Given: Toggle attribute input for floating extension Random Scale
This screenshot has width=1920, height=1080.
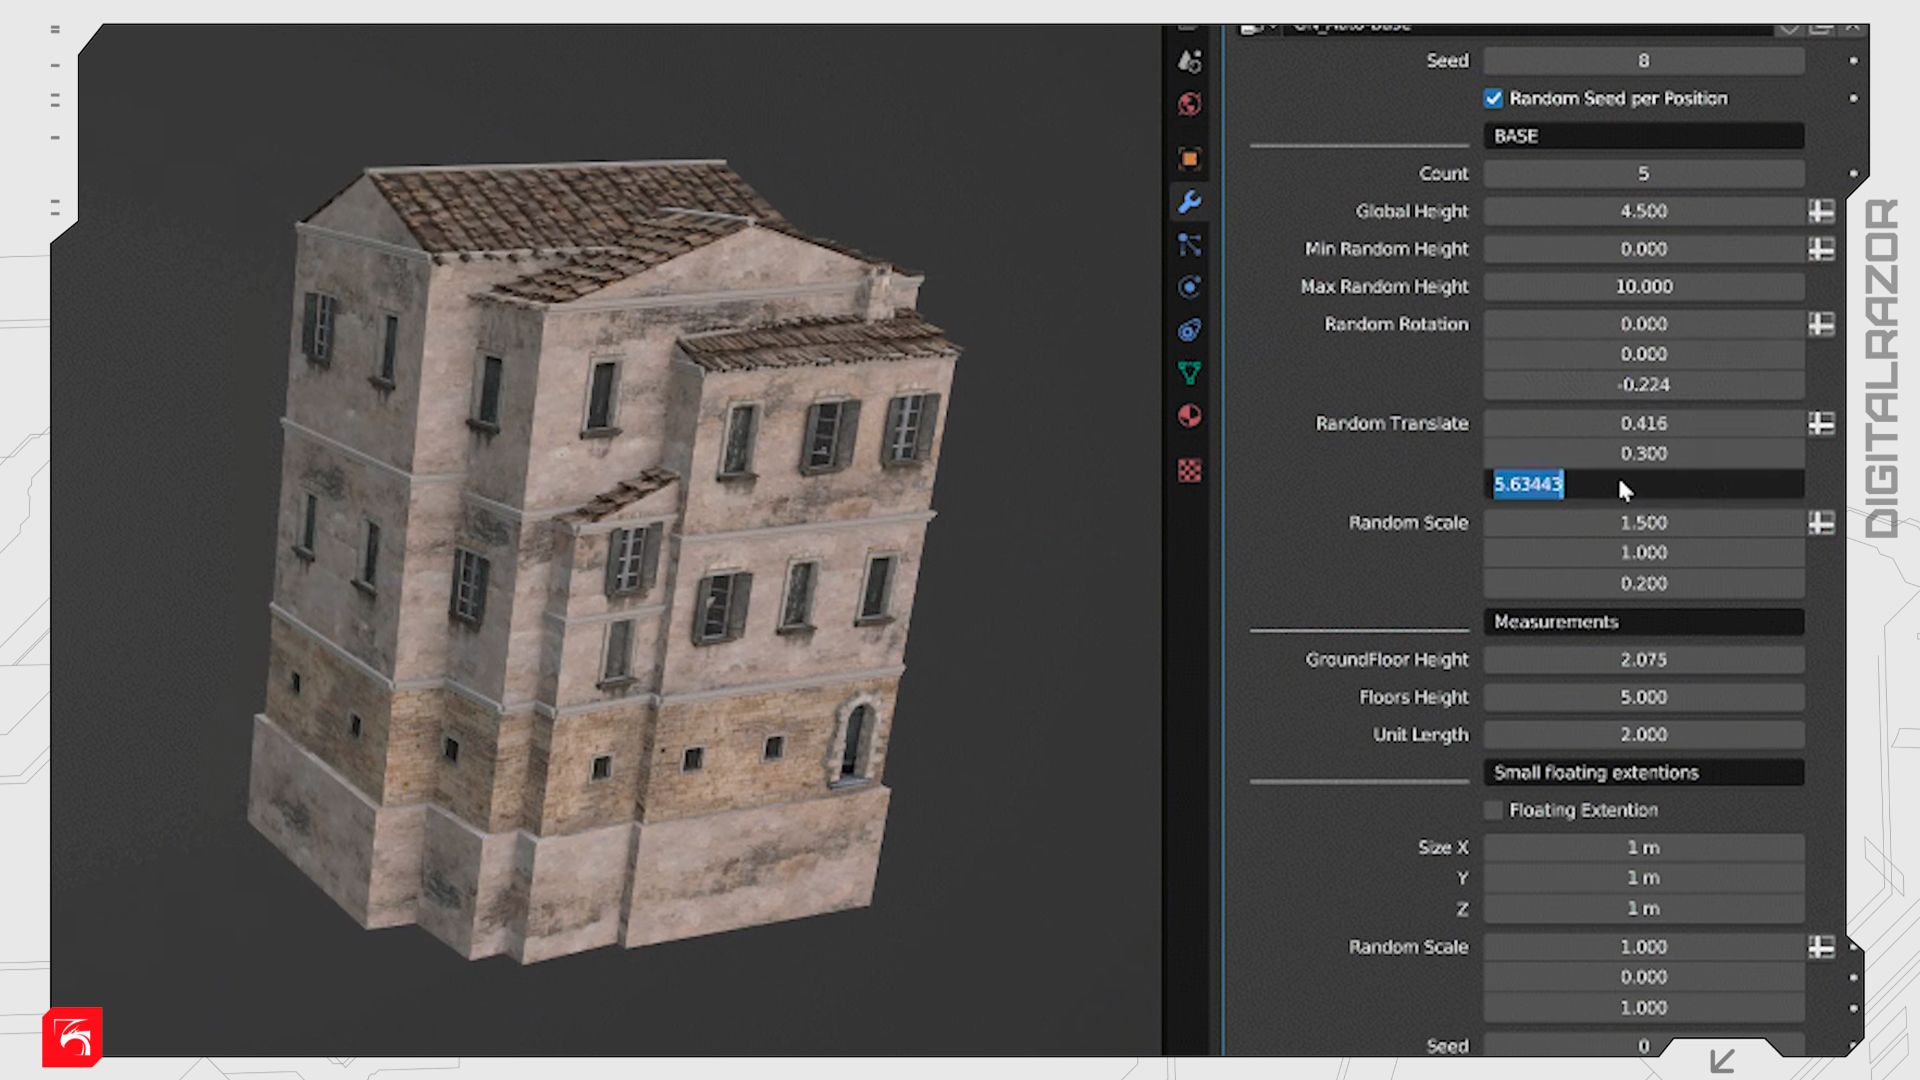Looking at the screenshot, I should pyautogui.click(x=1821, y=947).
